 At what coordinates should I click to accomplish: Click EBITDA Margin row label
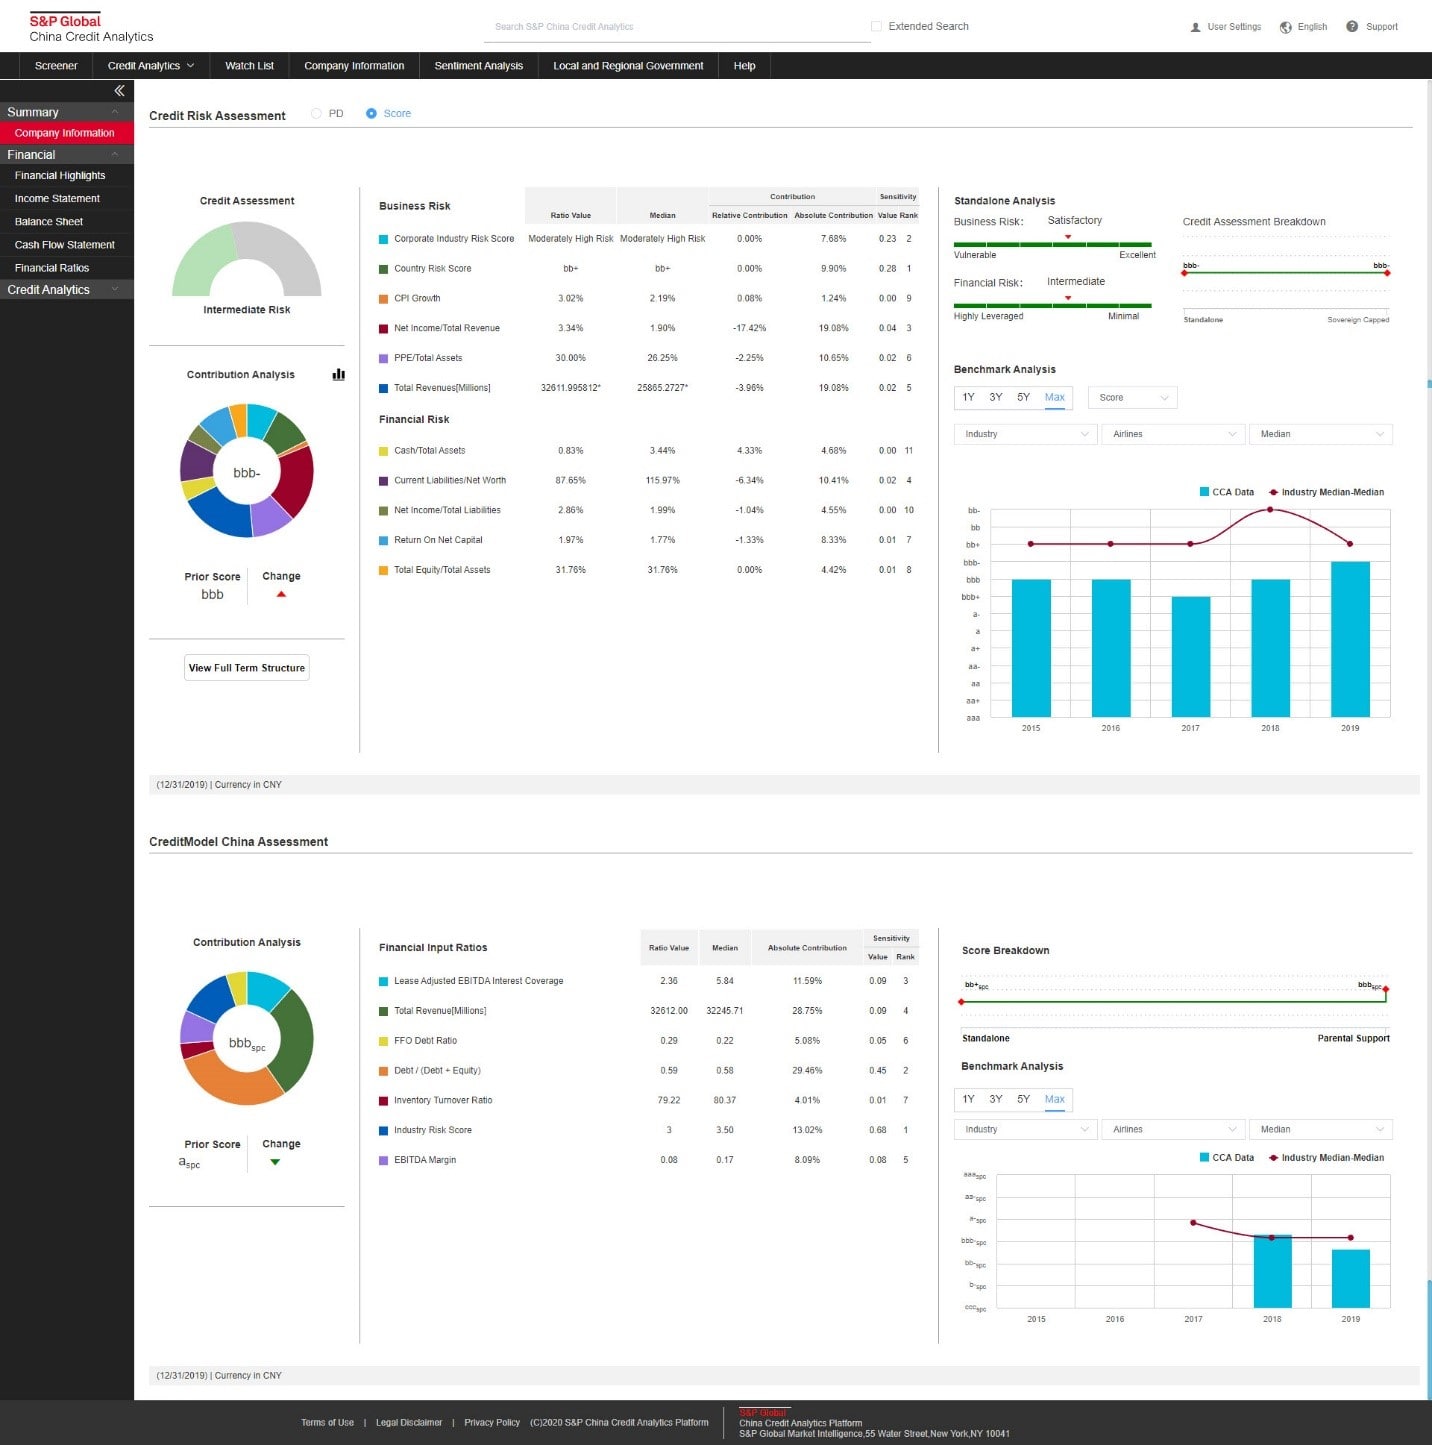(424, 1160)
